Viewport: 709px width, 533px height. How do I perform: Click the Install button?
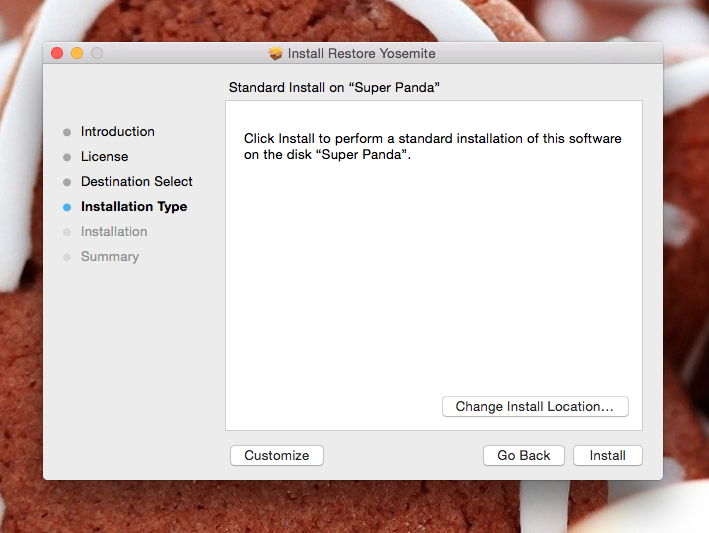607,455
